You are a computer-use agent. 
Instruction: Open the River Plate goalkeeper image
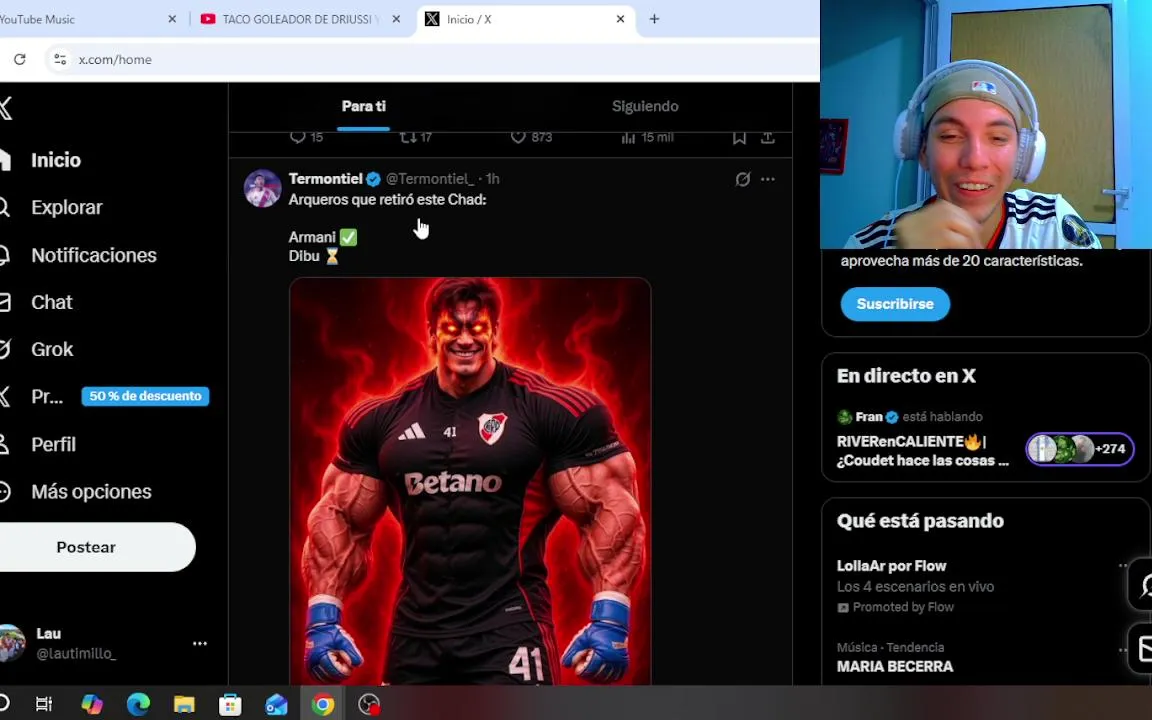click(470, 481)
